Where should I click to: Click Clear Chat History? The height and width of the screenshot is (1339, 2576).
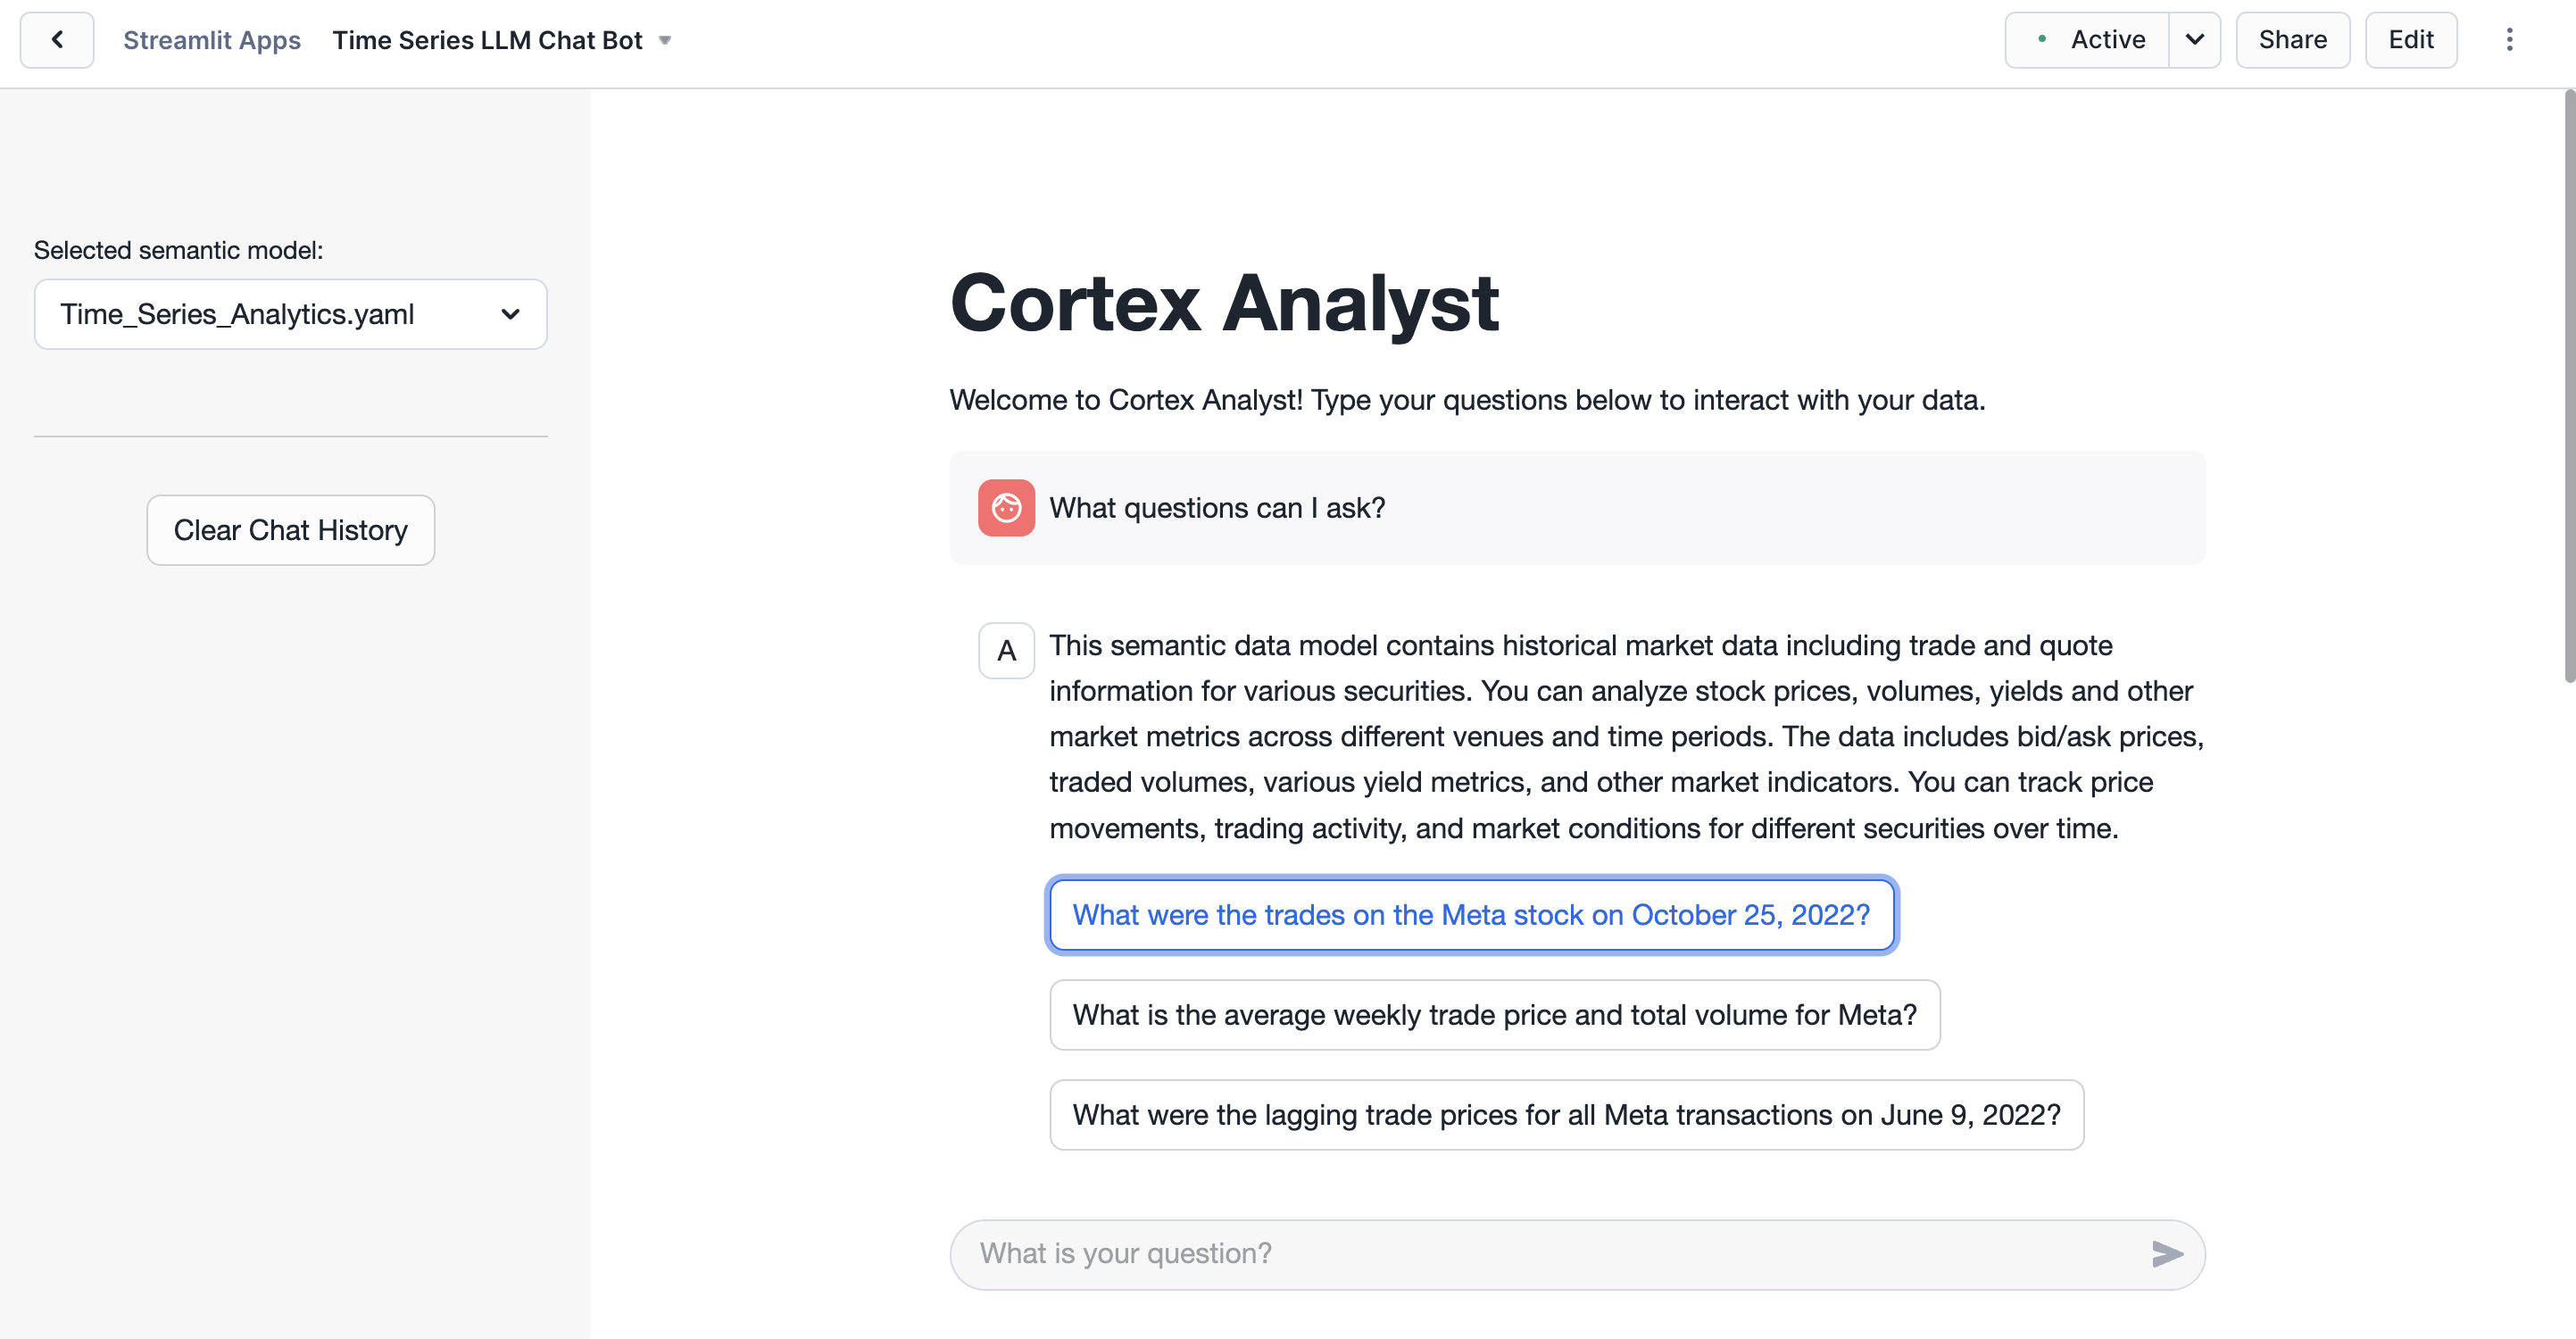pyautogui.click(x=290, y=530)
